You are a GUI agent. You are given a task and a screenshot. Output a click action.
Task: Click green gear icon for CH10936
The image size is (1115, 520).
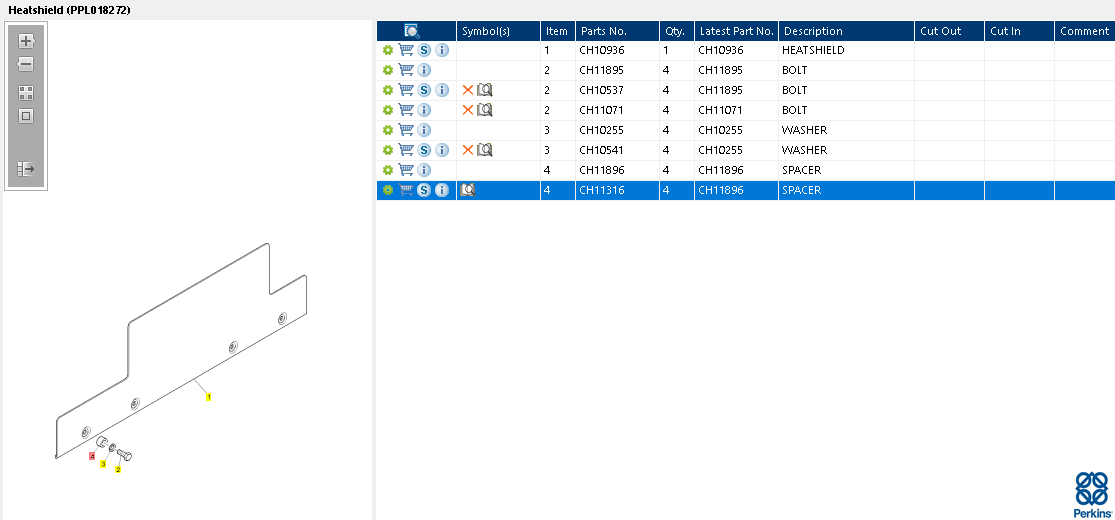coord(388,50)
